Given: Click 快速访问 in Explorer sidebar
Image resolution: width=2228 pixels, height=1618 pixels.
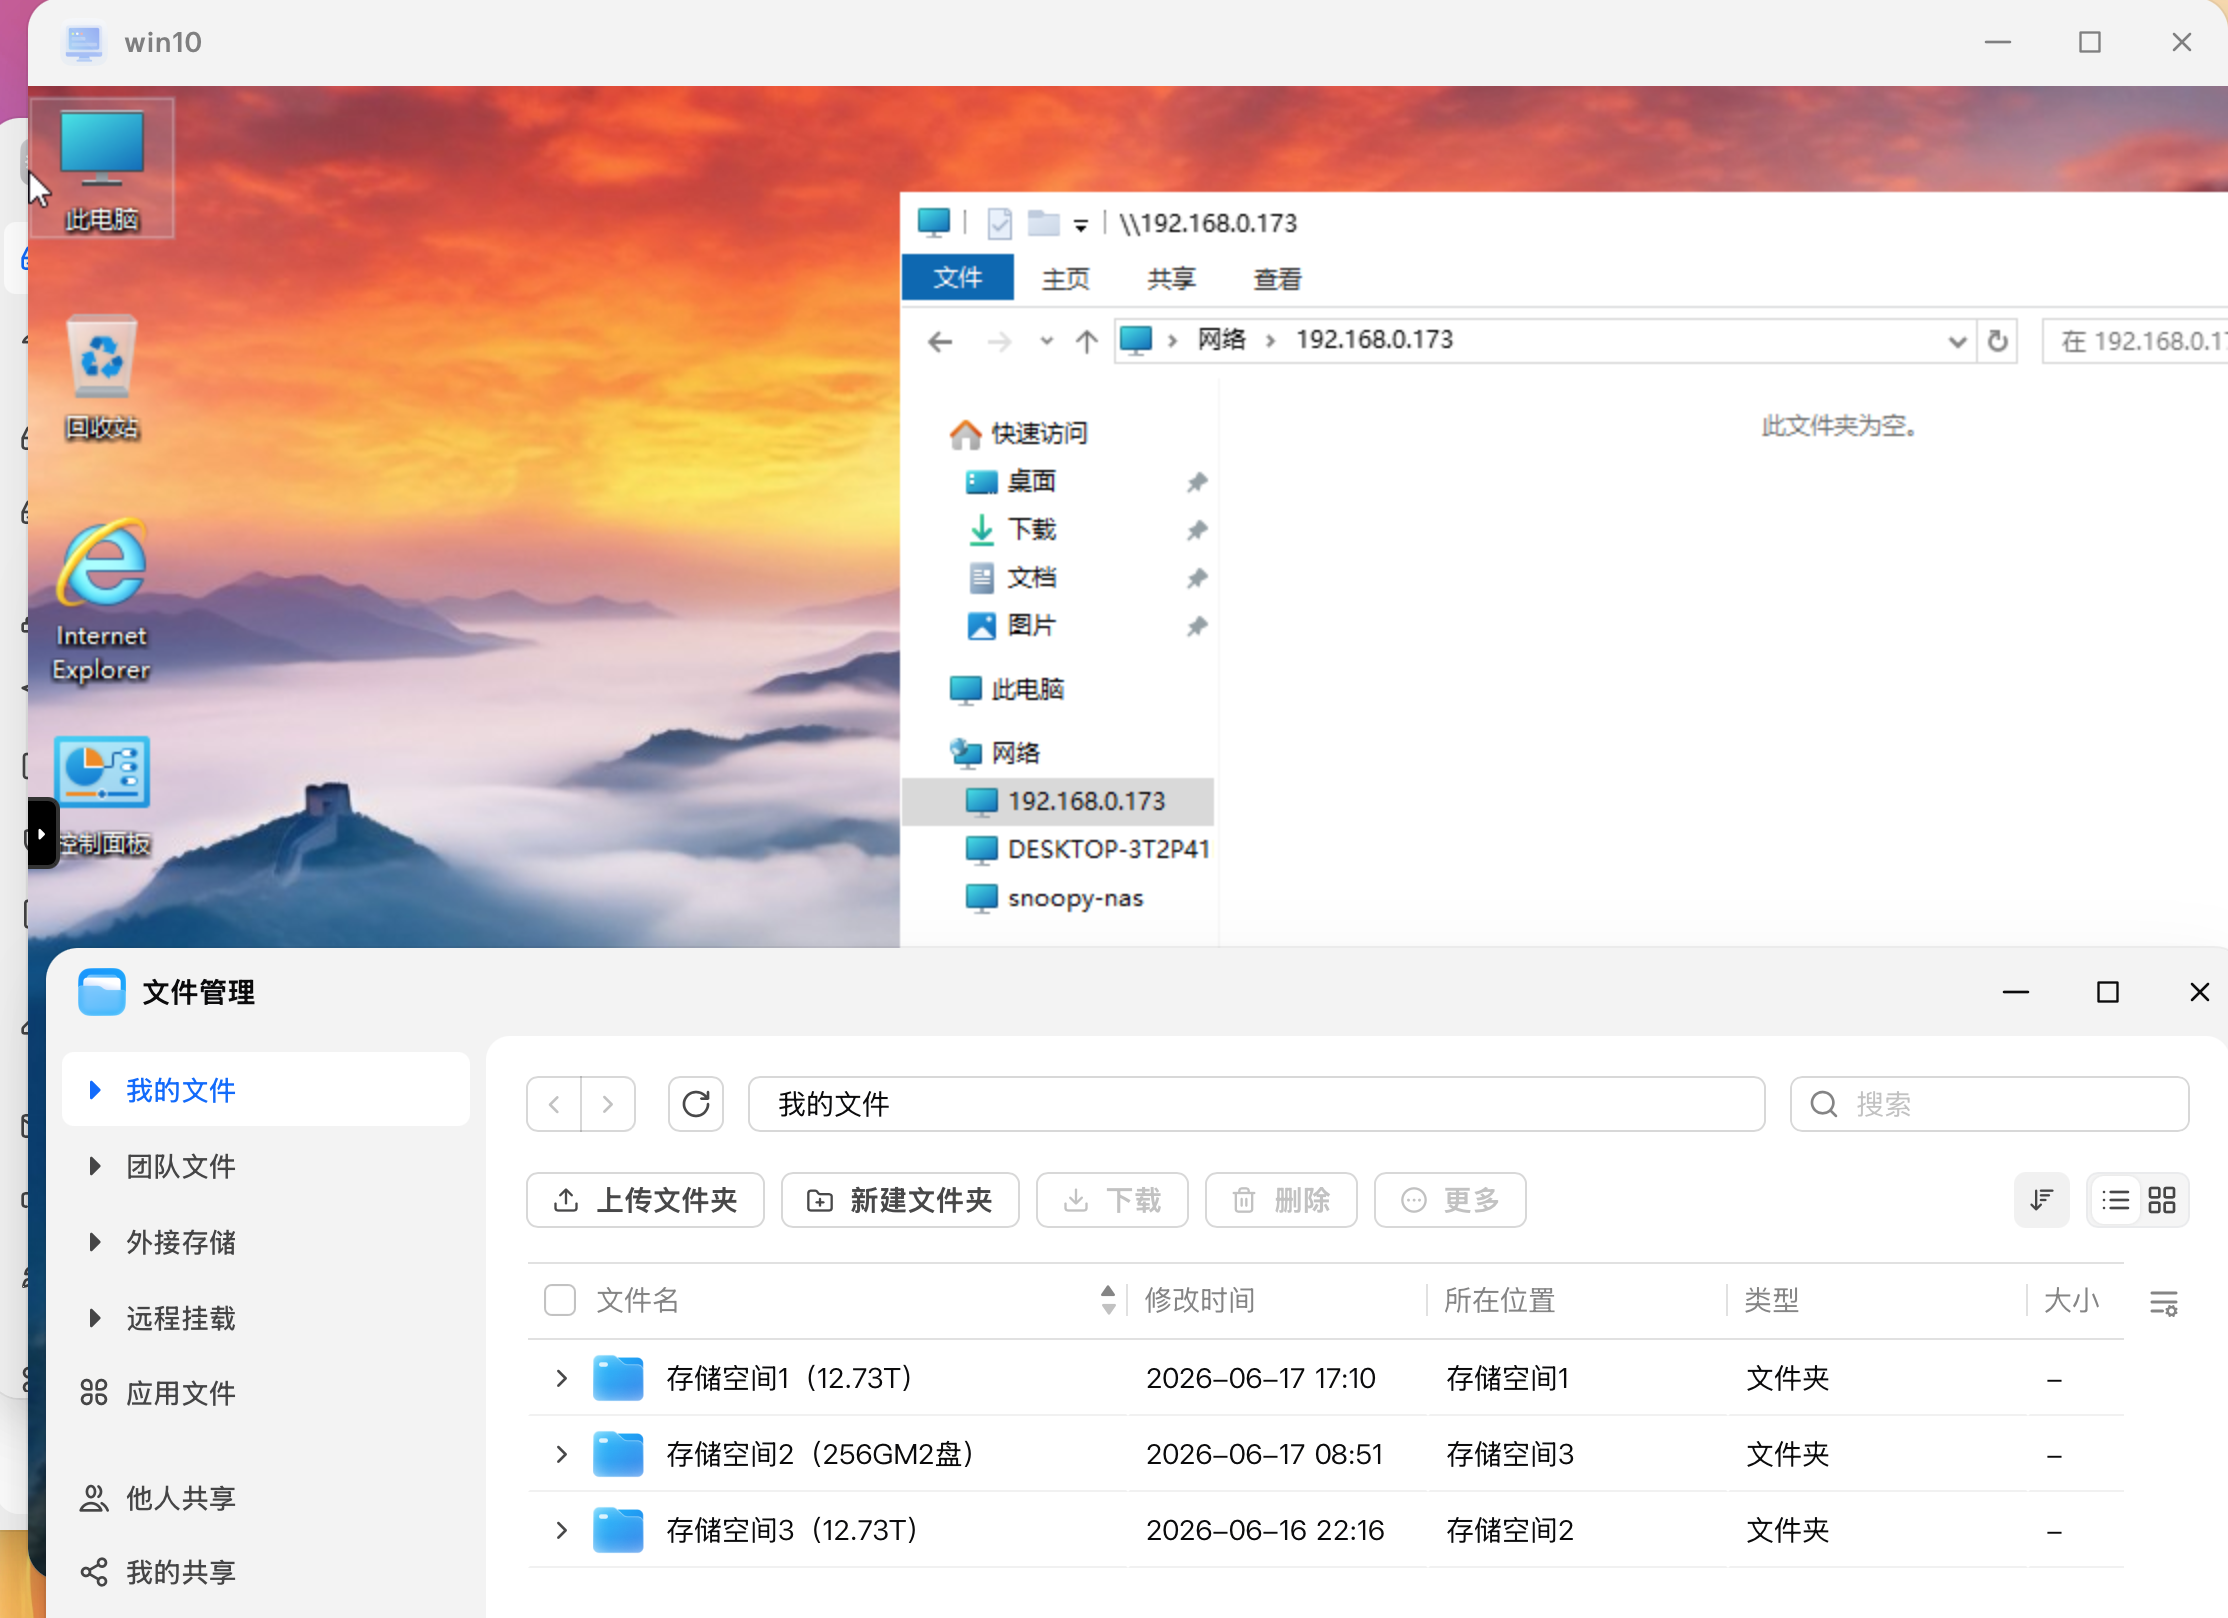Looking at the screenshot, I should (1019, 434).
